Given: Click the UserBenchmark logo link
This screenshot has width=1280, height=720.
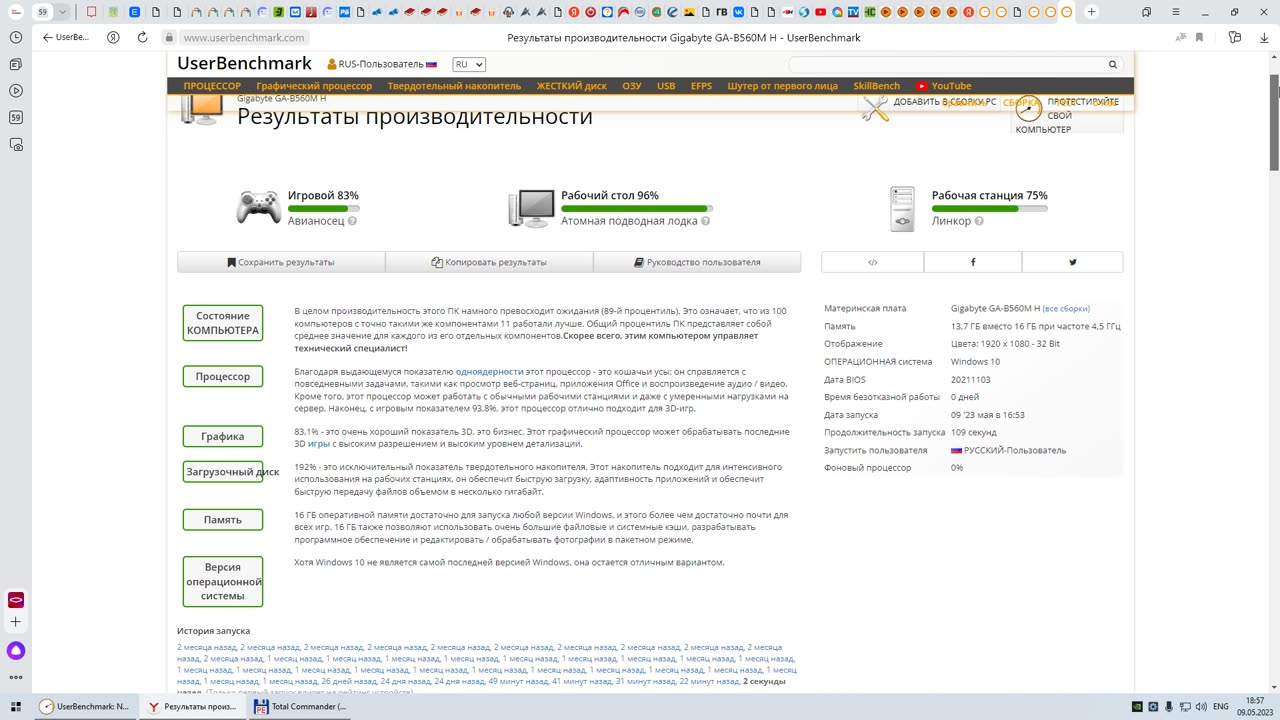Looking at the screenshot, I should [244, 63].
